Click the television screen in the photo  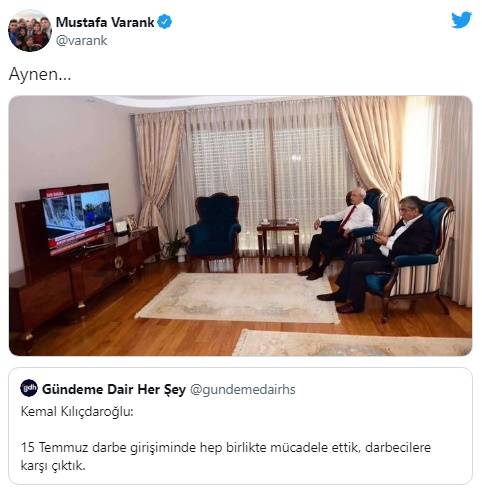point(77,219)
